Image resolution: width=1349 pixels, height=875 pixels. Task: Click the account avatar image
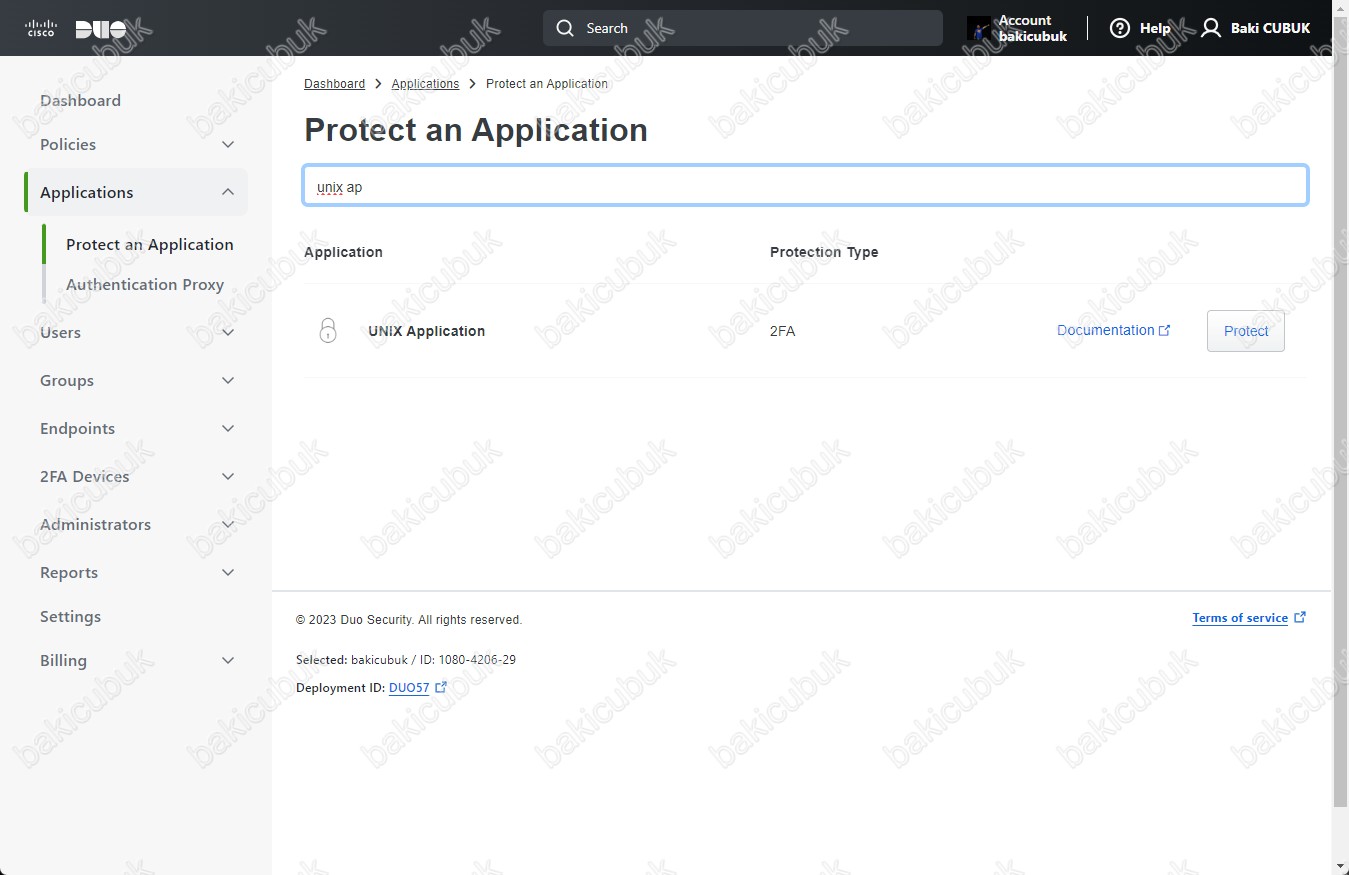(979, 28)
